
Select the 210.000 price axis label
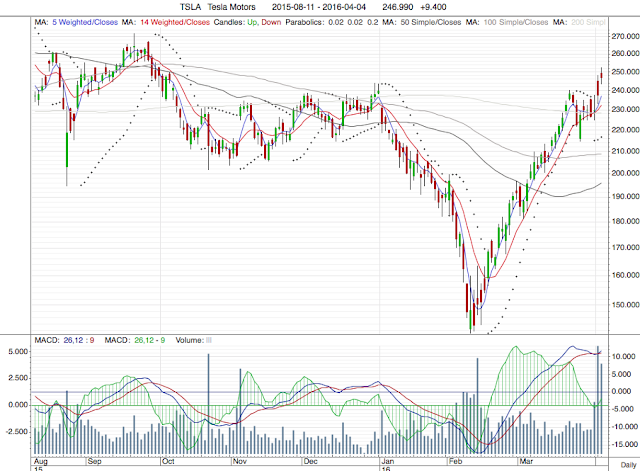[625, 151]
